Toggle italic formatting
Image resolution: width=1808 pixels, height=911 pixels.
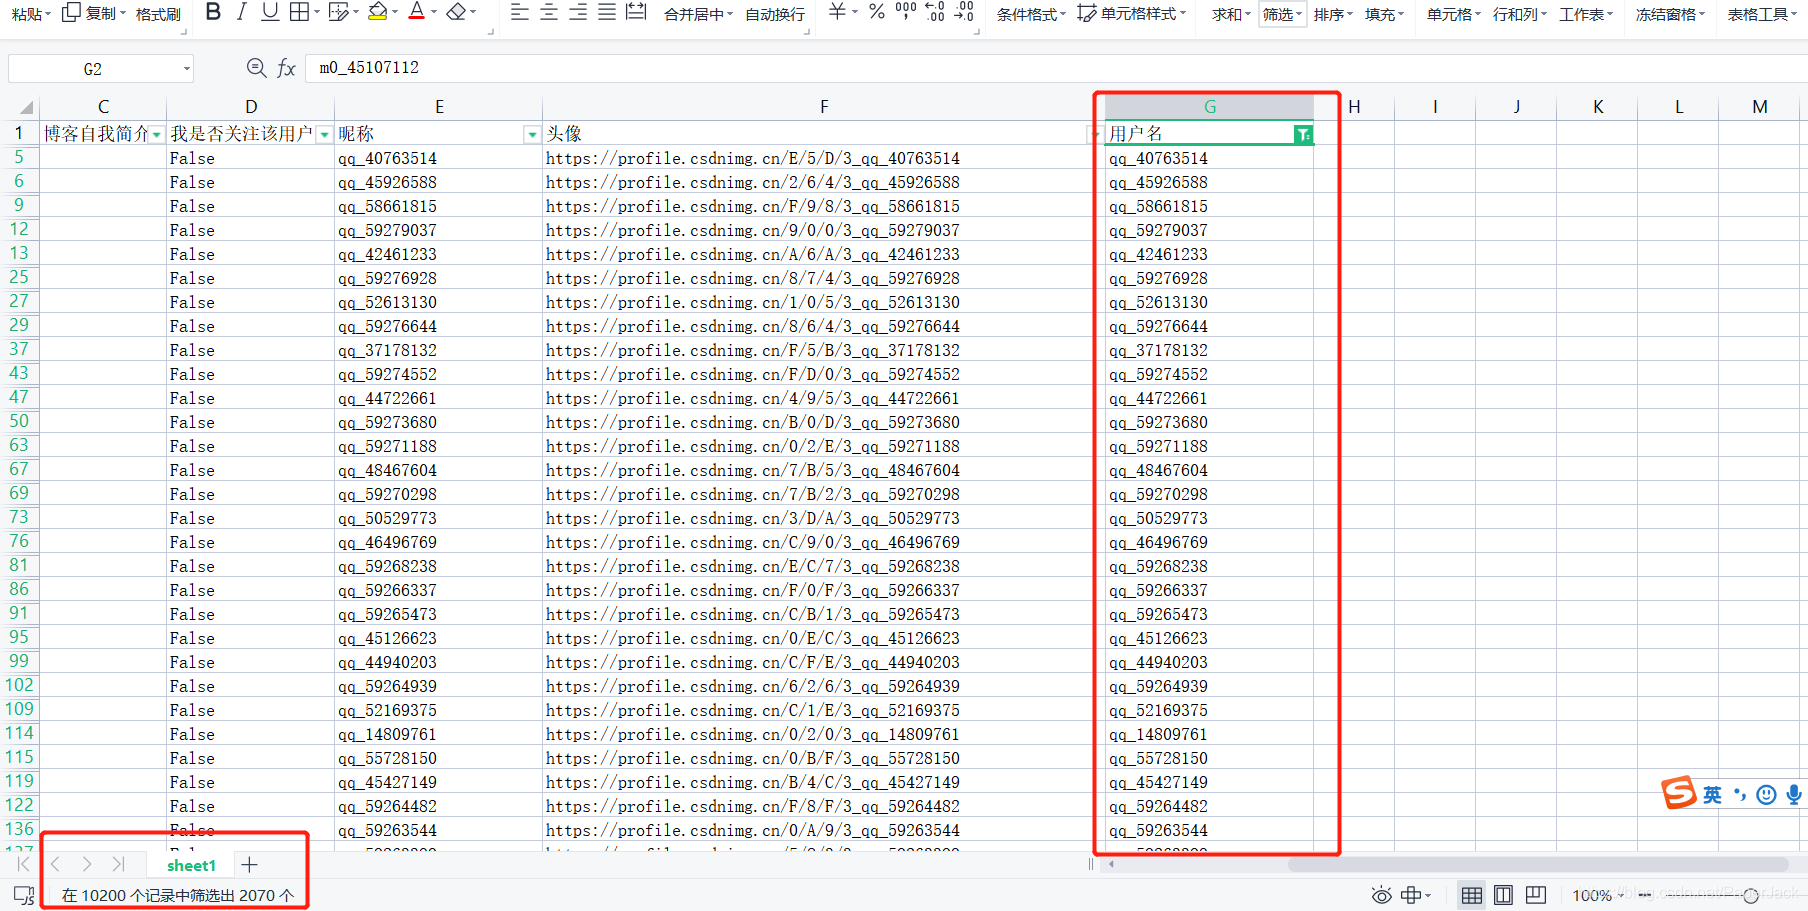(x=241, y=12)
